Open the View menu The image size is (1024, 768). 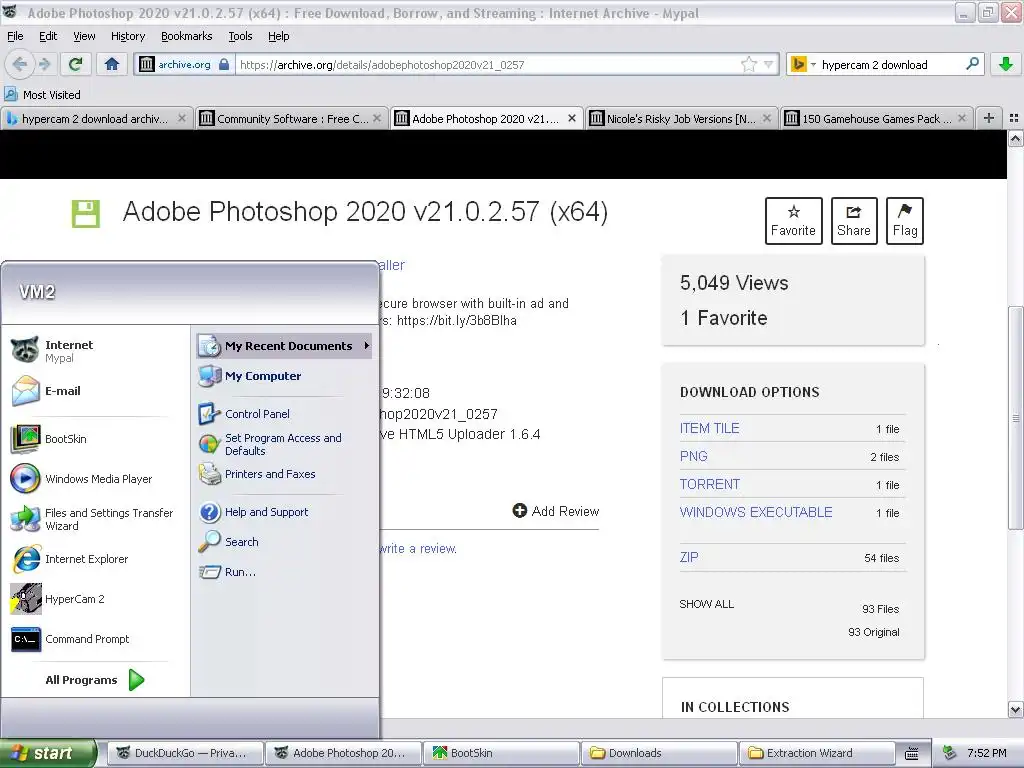point(84,36)
